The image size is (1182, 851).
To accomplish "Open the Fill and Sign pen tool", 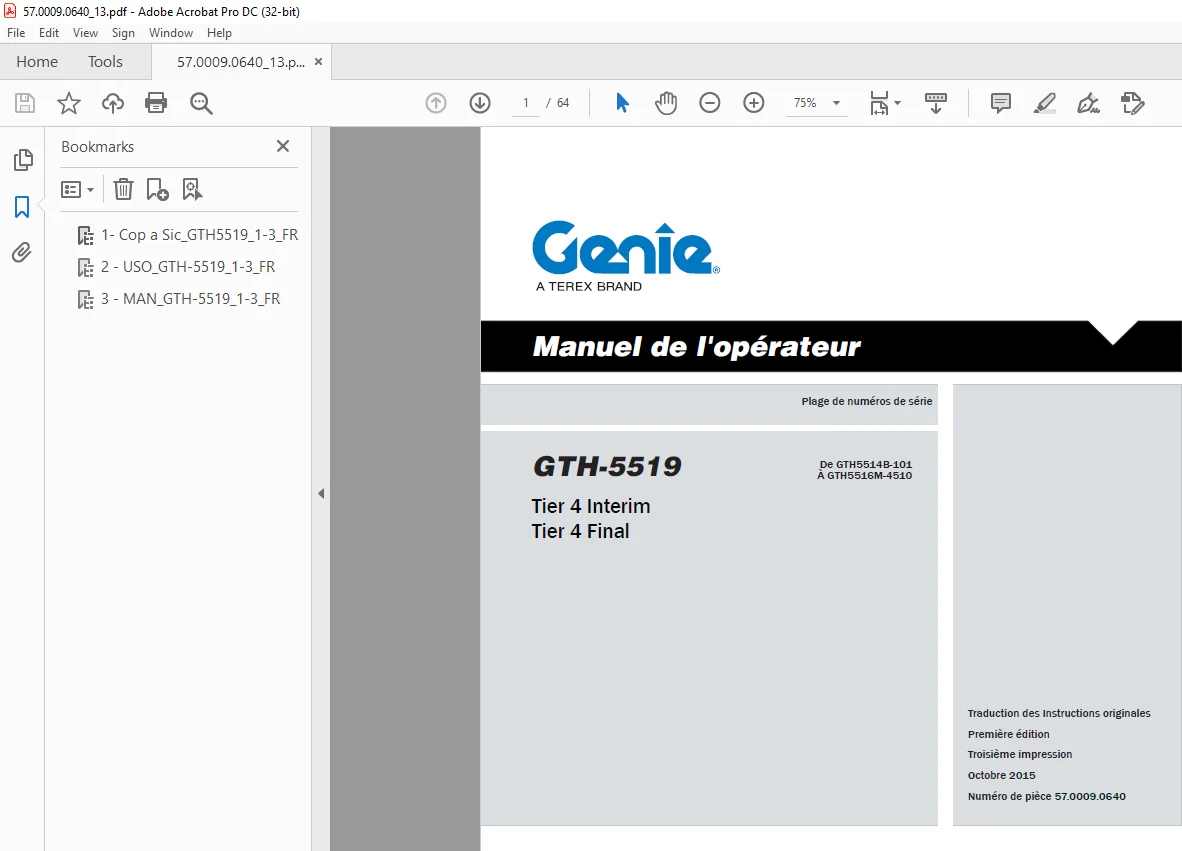I will (1089, 103).
